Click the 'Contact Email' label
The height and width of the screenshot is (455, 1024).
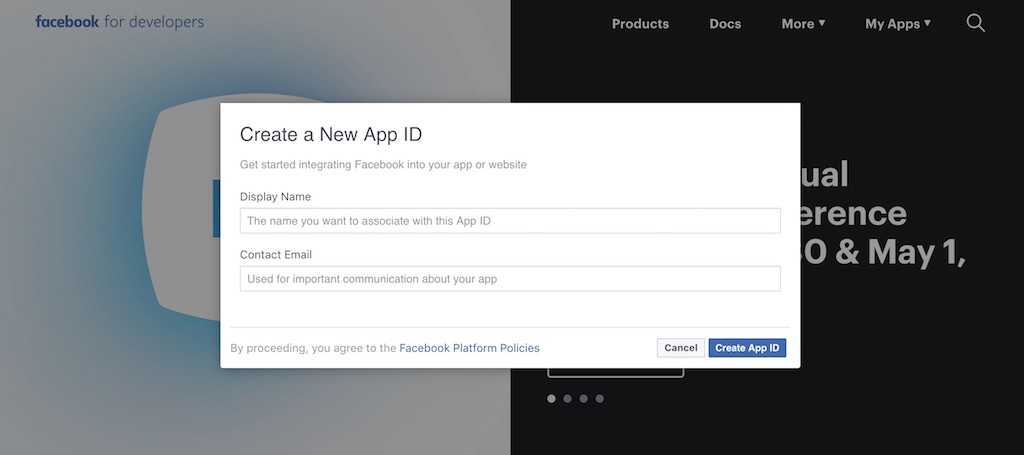tap(276, 255)
